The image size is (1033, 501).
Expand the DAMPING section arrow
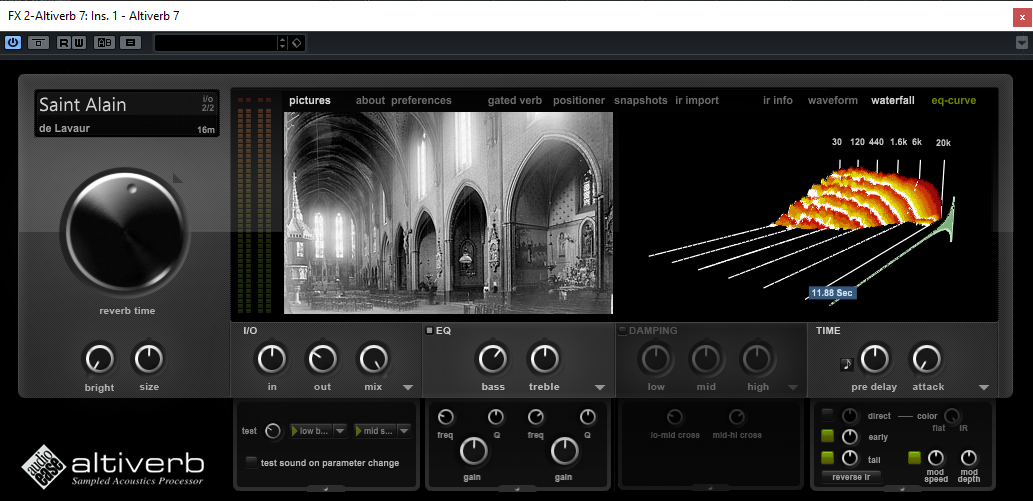pyautogui.click(x=793, y=388)
